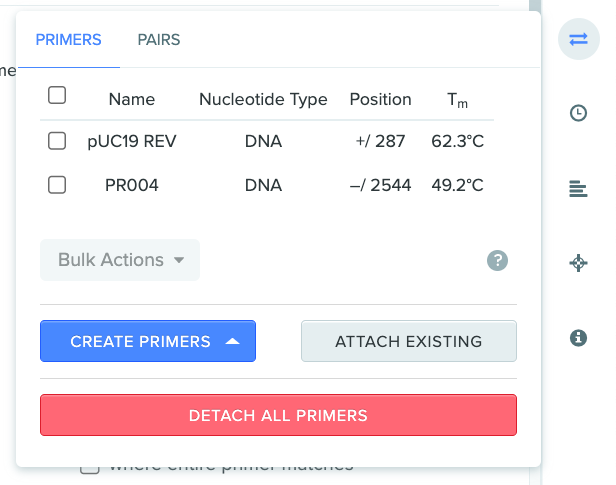Viewport: 616px width, 485px height.
Task: Open the history clock icon
Action: (x=578, y=113)
